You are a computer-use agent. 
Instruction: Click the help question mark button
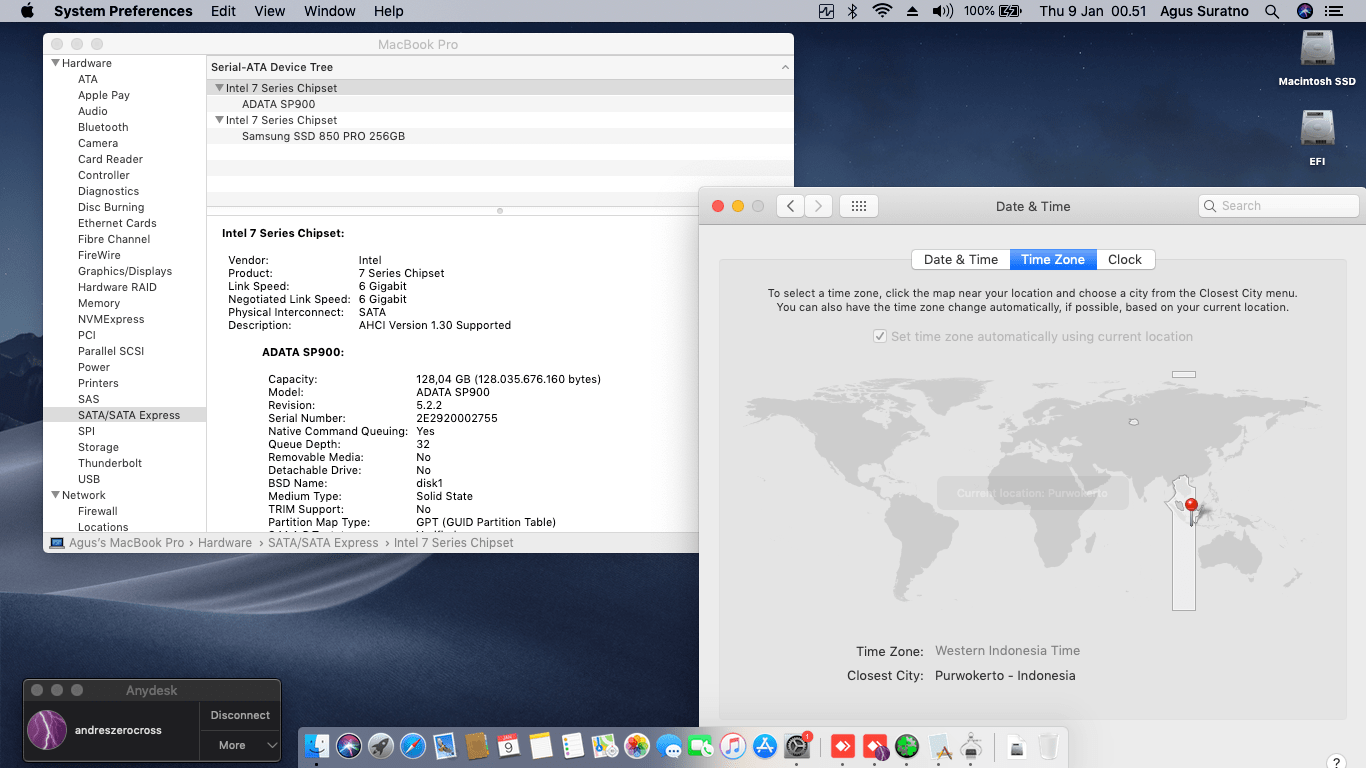tap(1335, 763)
